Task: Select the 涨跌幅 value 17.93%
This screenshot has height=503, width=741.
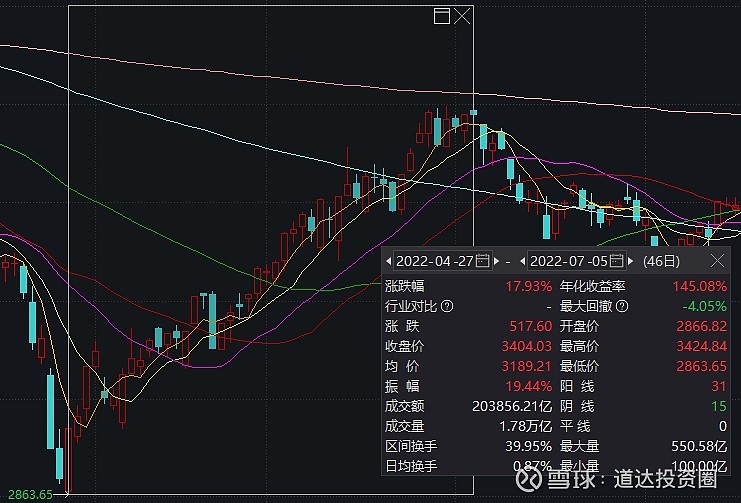Action: (x=528, y=286)
